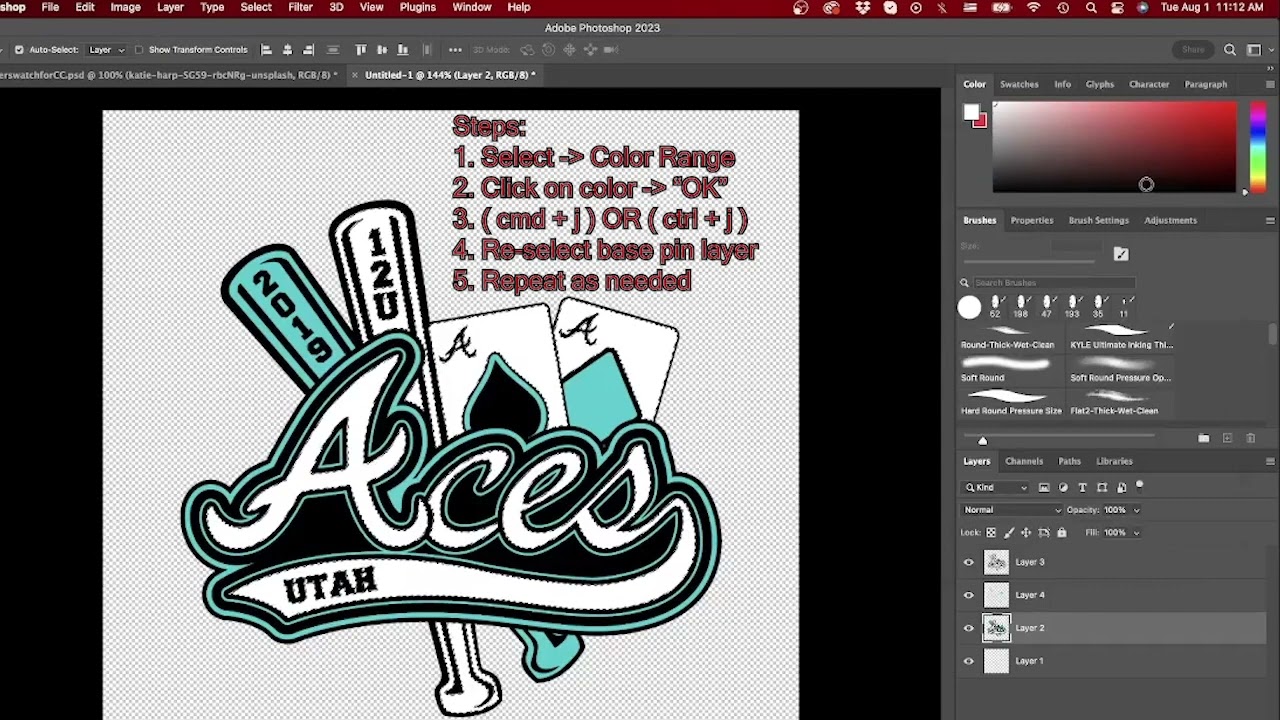Screen dimensions: 1280x720
Task: Open the Opacity slider arrow
Action: pyautogui.click(x=1136, y=510)
